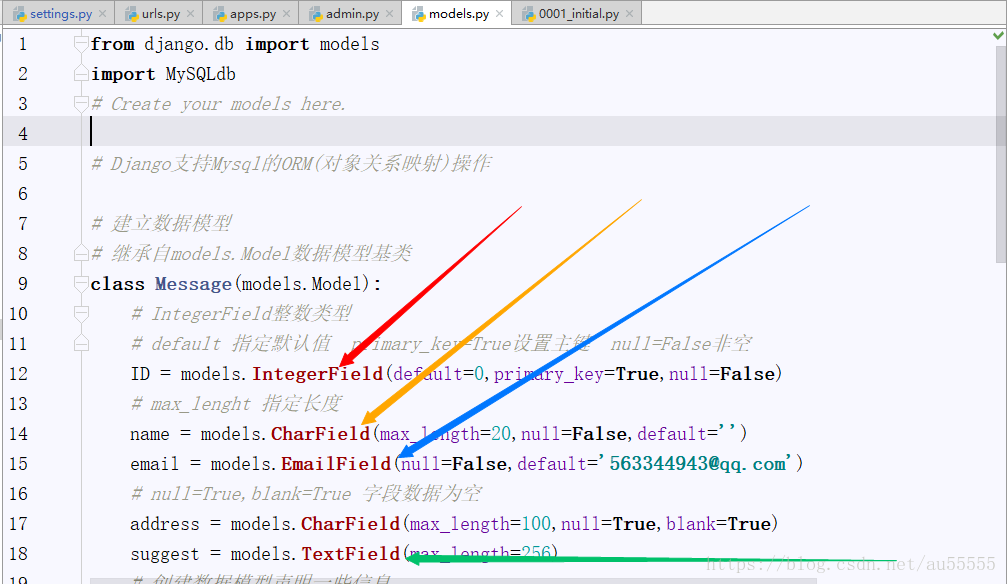
Task: Click the settings.py Python file icon
Action: [x=19, y=13]
